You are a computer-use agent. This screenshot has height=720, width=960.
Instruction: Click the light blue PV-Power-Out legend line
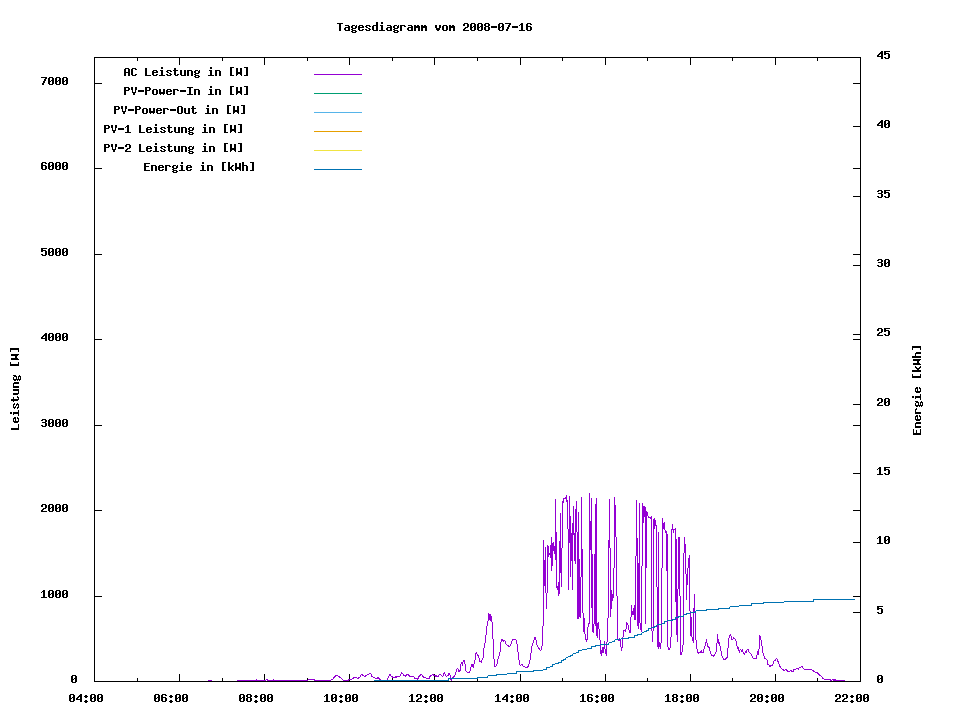click(x=337, y=112)
